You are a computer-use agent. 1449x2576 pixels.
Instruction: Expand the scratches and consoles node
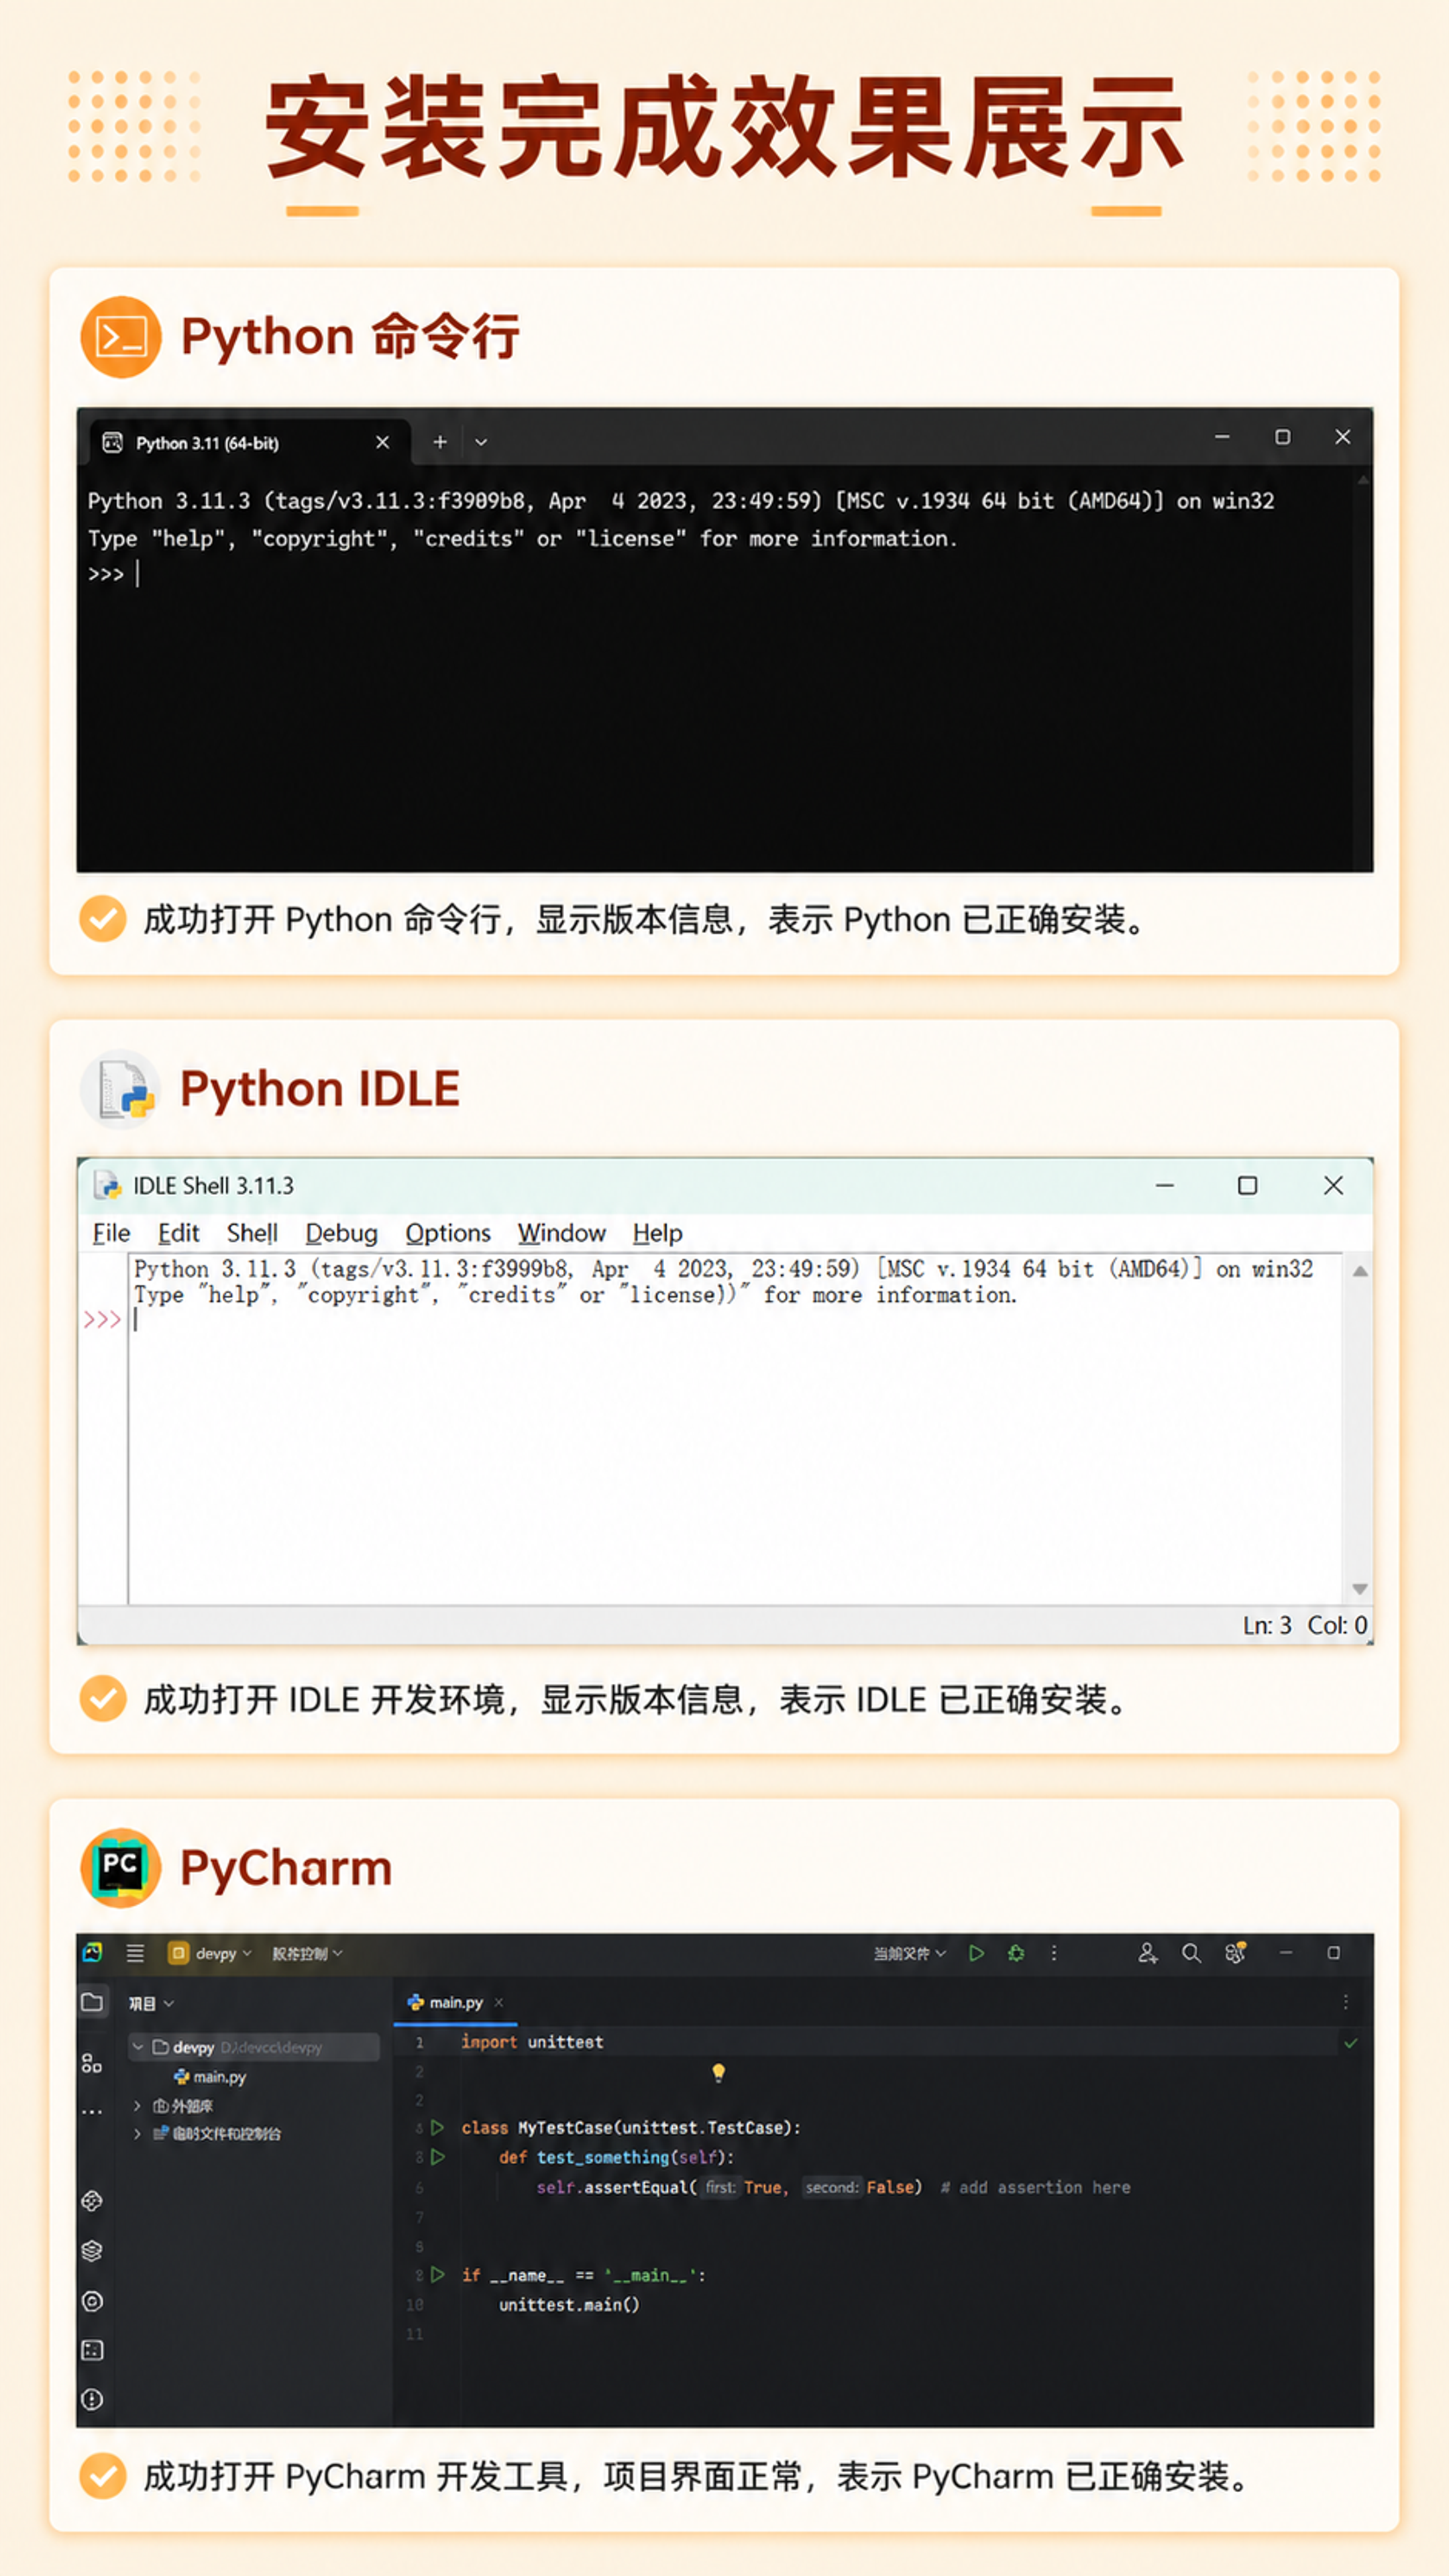click(138, 2134)
